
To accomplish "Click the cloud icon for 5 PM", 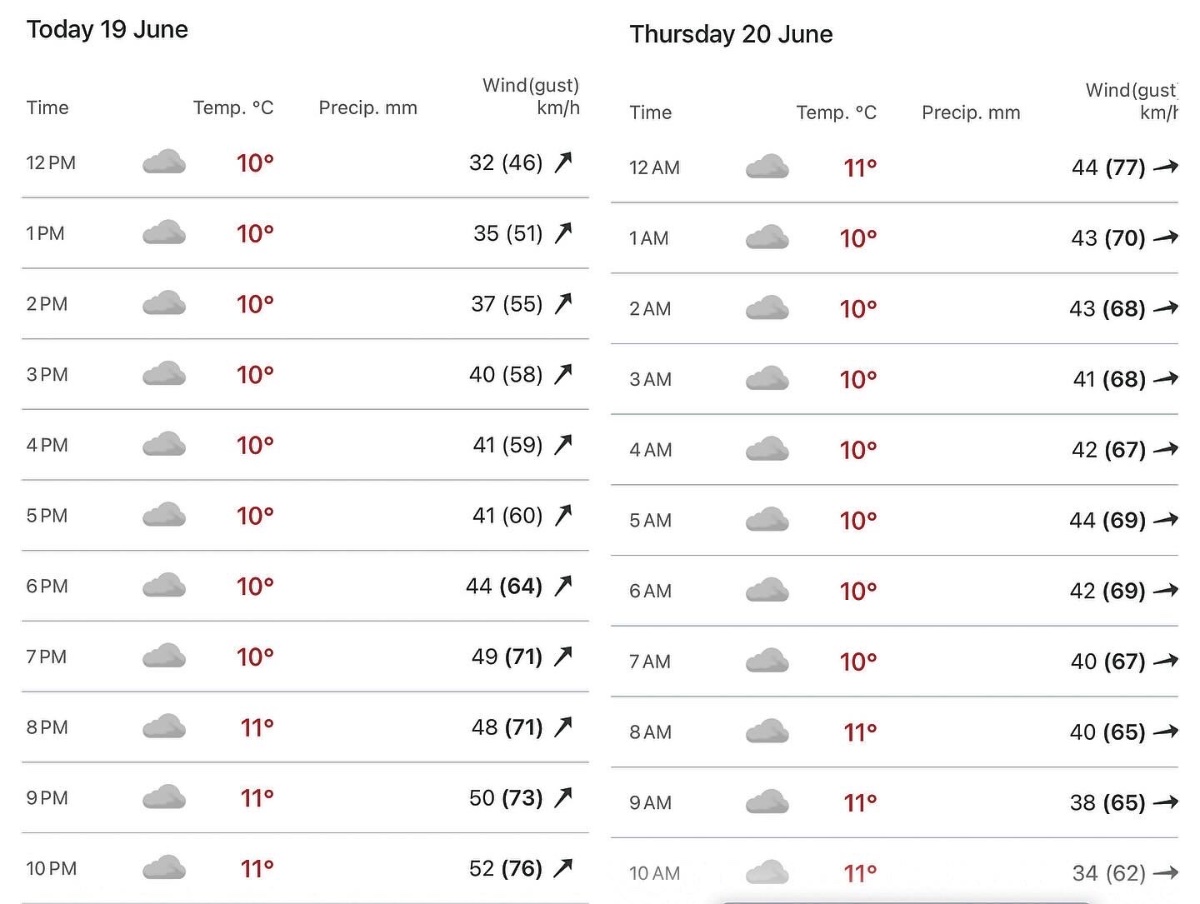I will (x=164, y=515).
